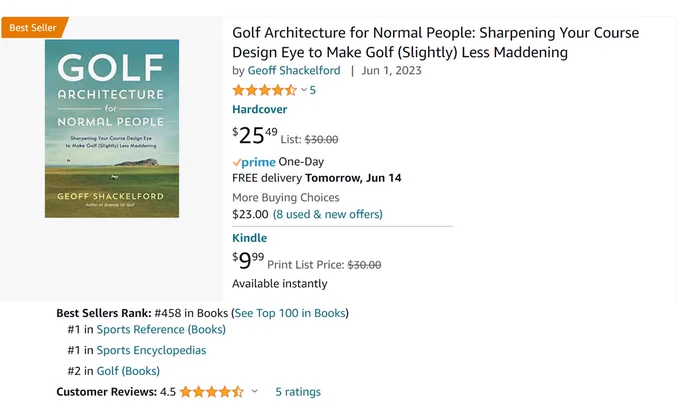
Task: Open 8 used & new offers
Action: (327, 214)
